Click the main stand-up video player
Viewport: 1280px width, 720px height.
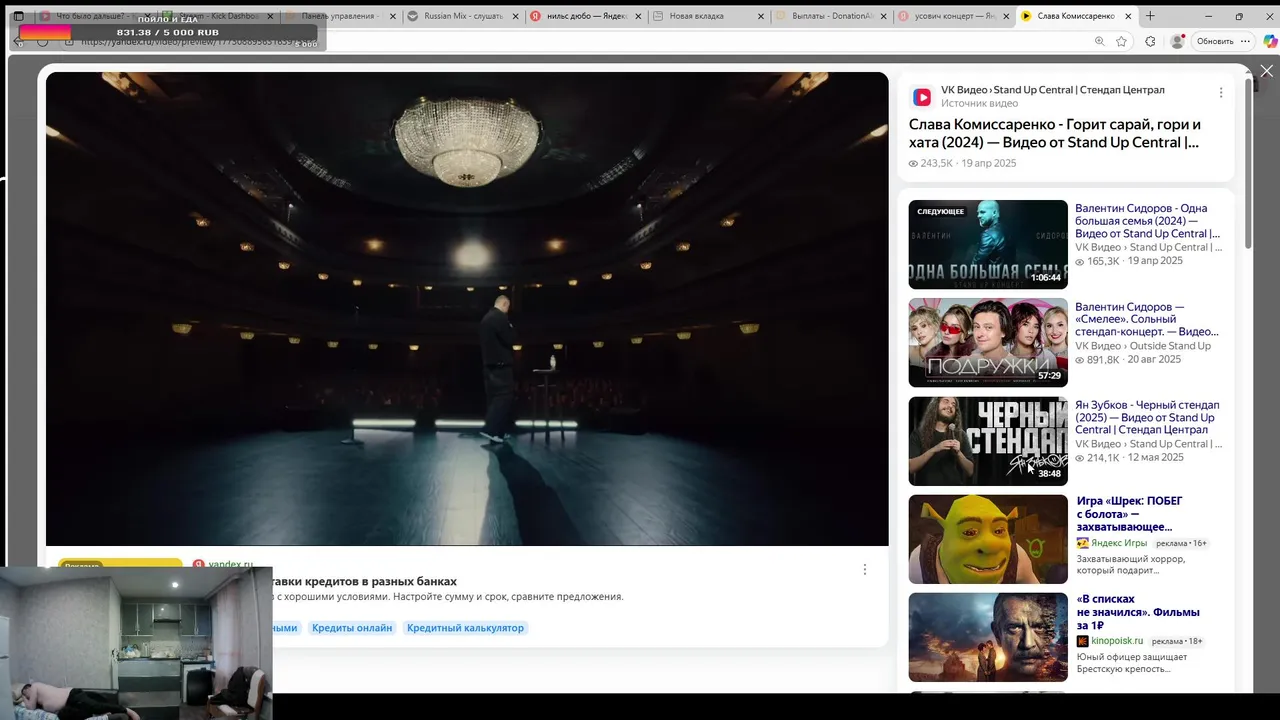pyautogui.click(x=467, y=309)
